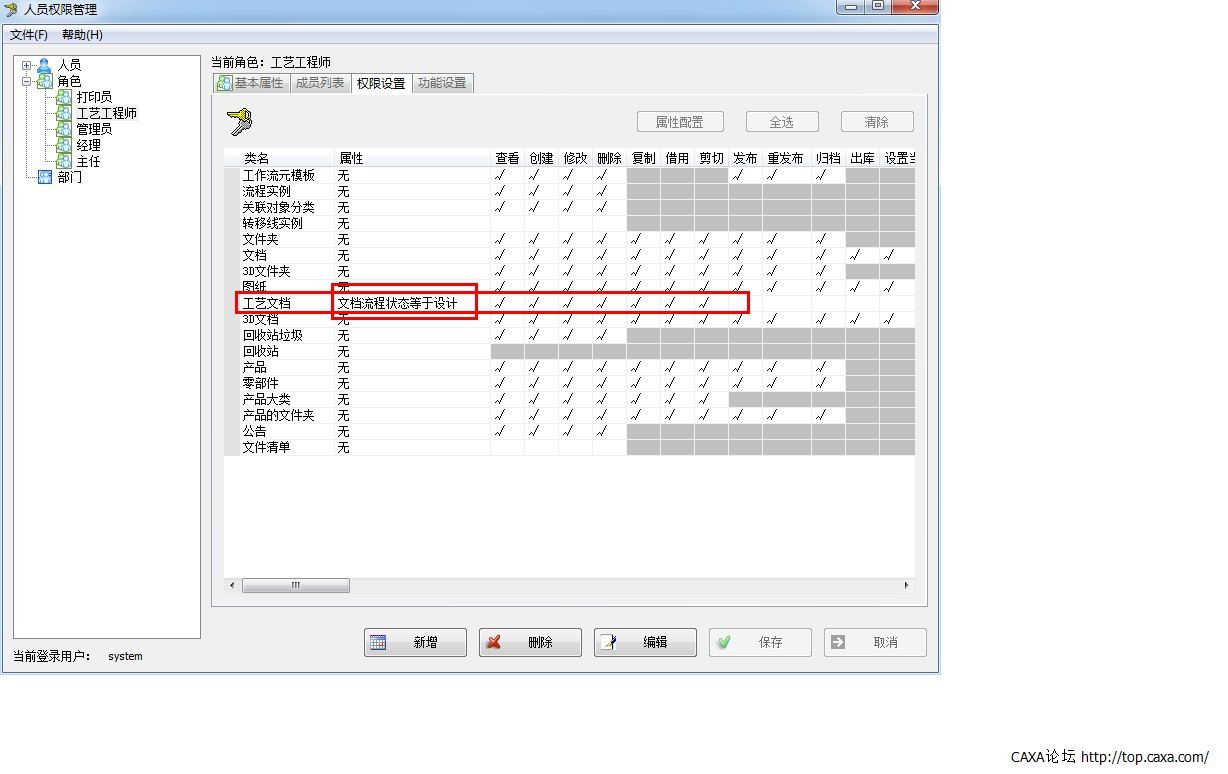Click the grid icon on 新增 button
Viewport: 1228px width, 774px height.
tap(378, 643)
